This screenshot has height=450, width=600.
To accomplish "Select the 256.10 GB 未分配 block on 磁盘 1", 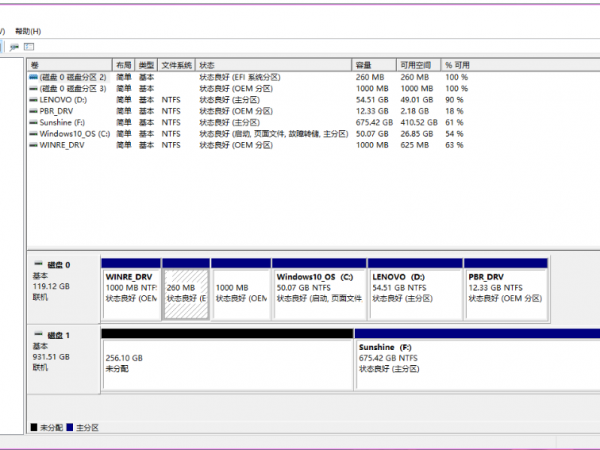I will point(226,364).
